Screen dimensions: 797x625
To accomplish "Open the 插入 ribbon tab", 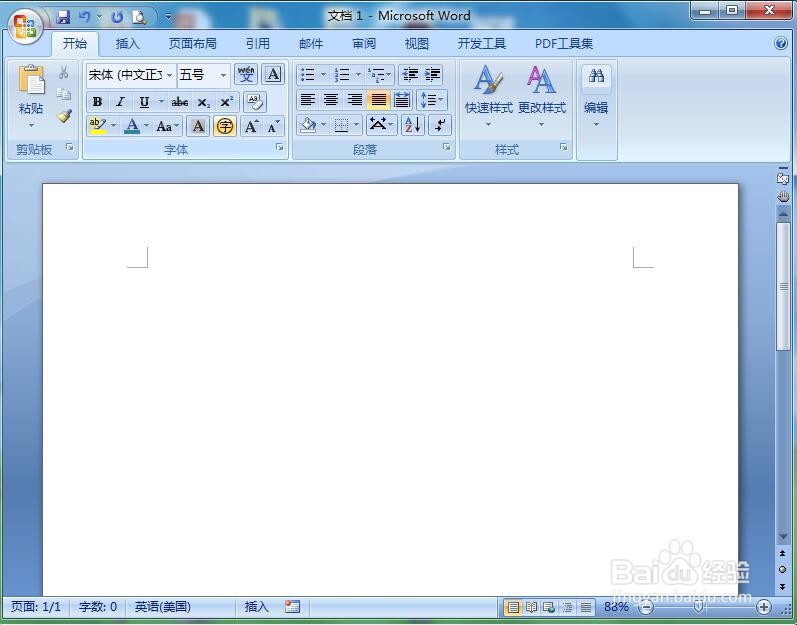I will click(x=128, y=44).
